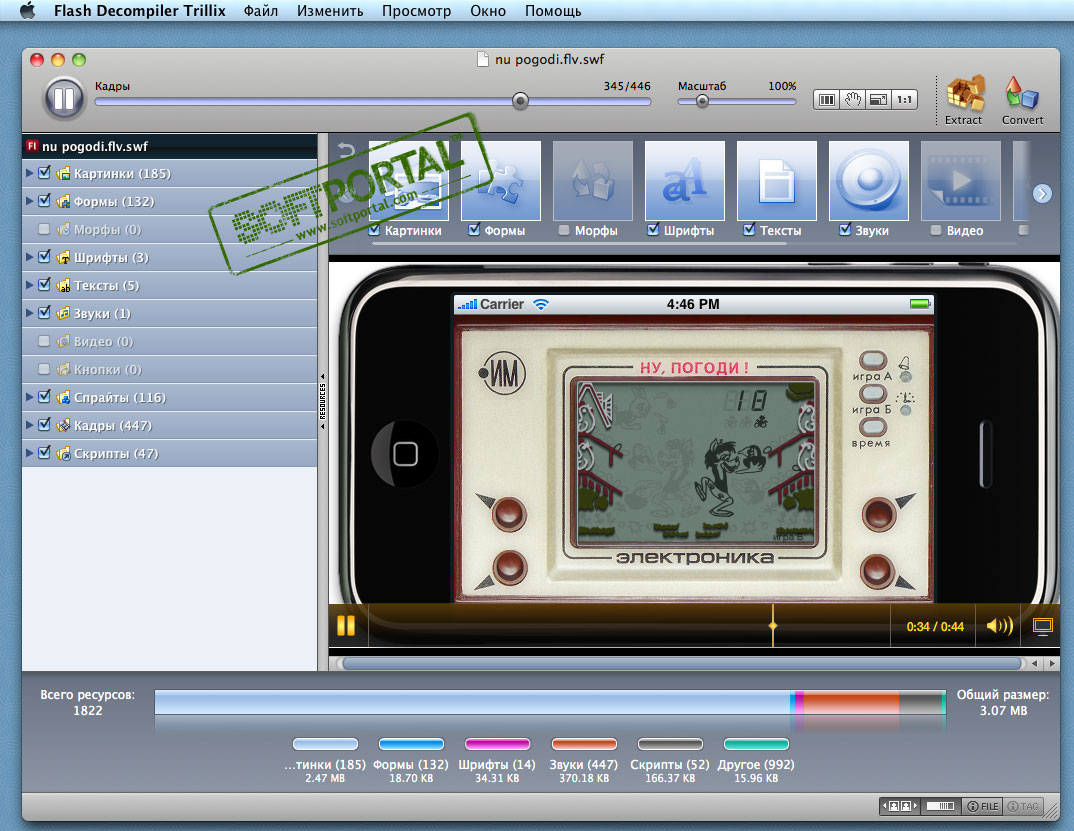Uncheck Шрифты (3) in the resource tree
The image size is (1074, 831).
44,257
